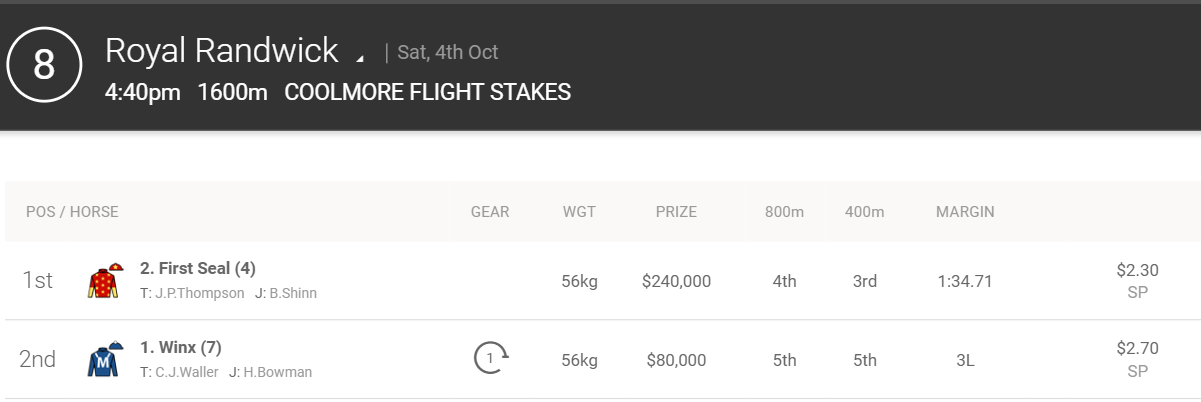The height and width of the screenshot is (402, 1201).
Task: Open the Royal Randwick venue title
Action: (222, 50)
